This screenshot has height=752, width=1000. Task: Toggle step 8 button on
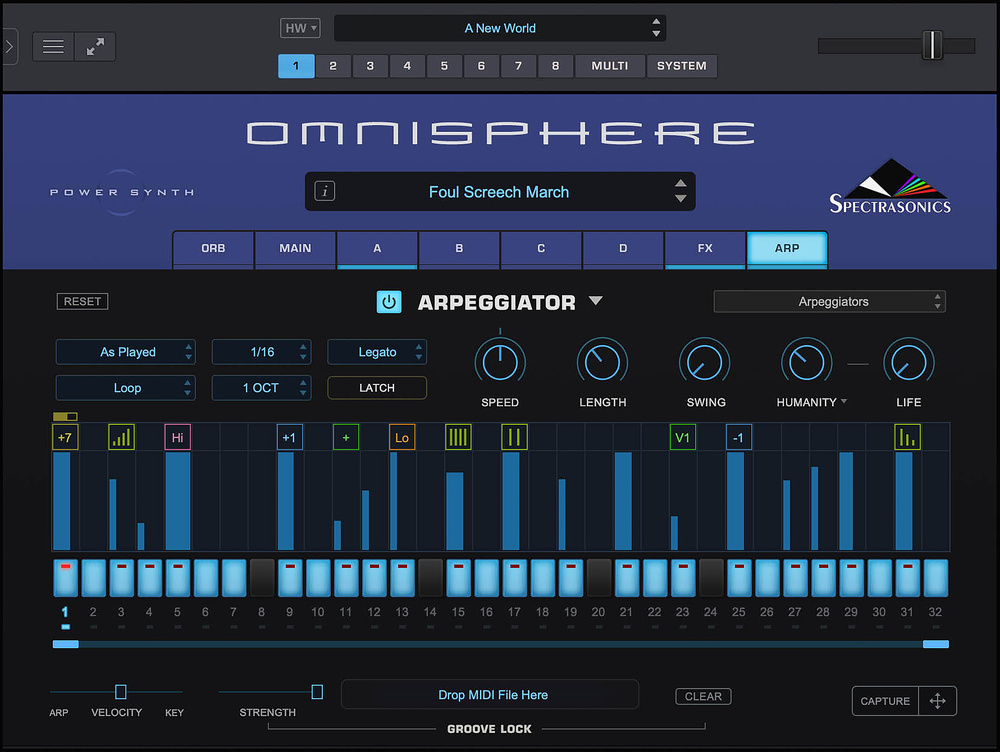point(262,578)
